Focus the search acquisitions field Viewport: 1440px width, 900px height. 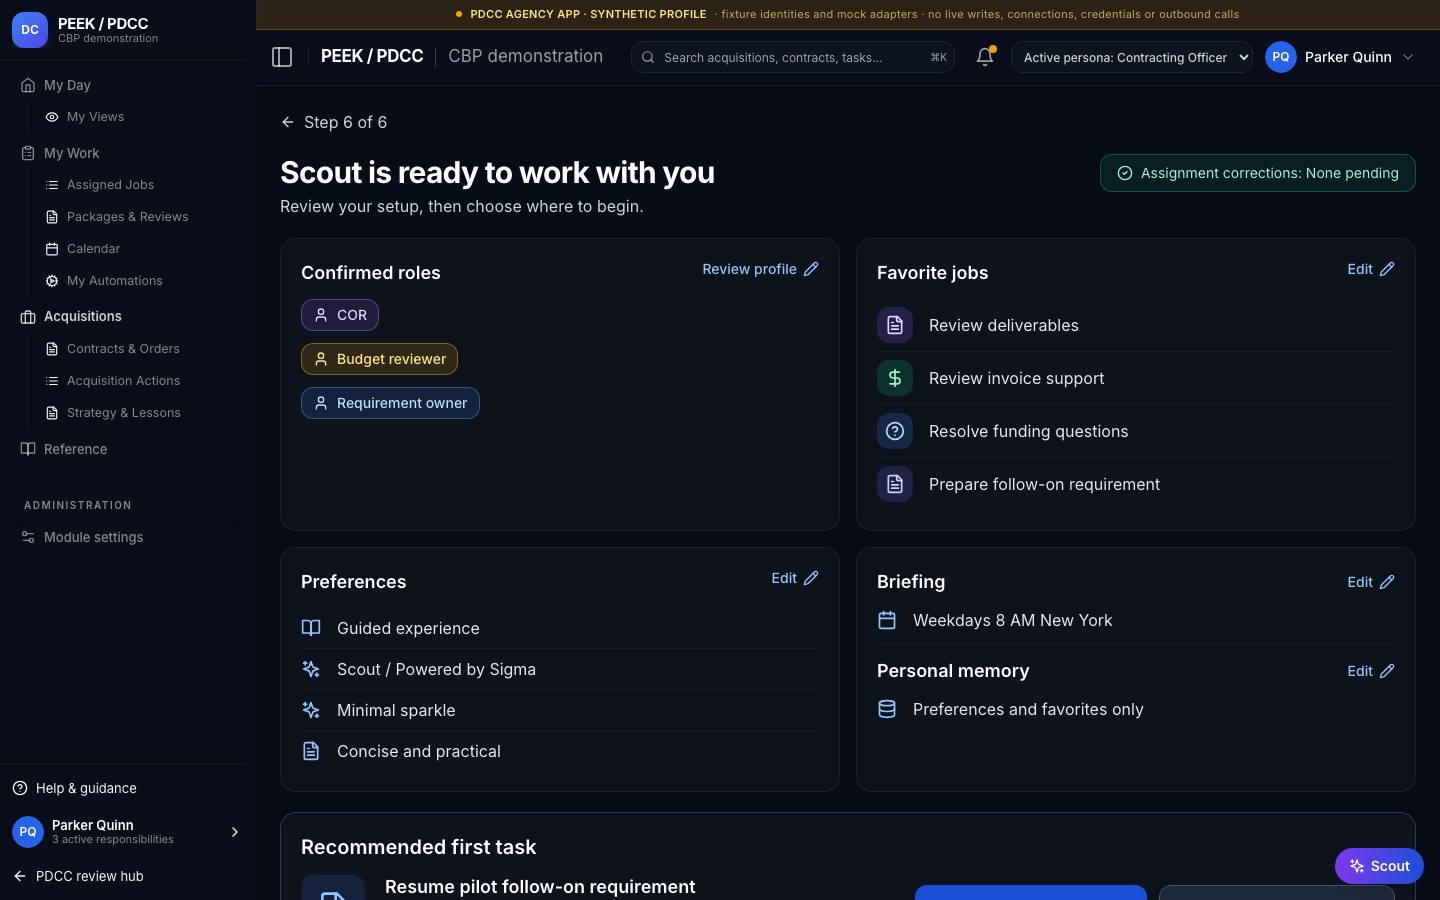[793, 57]
